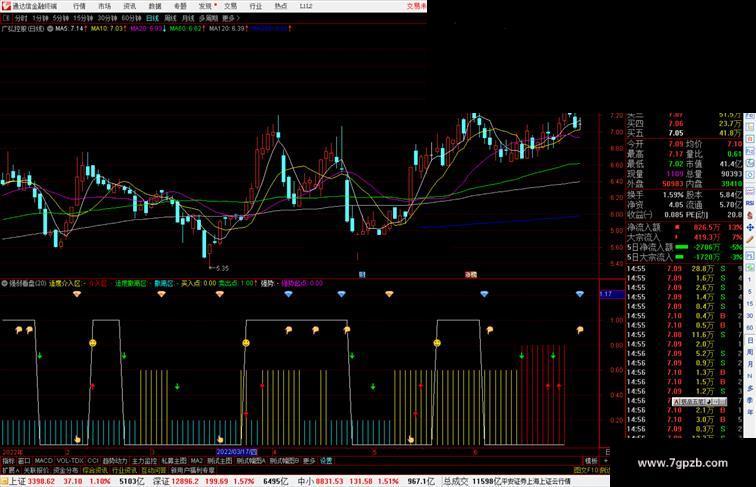Switch chart to 1分钟 period

pos(40,18)
